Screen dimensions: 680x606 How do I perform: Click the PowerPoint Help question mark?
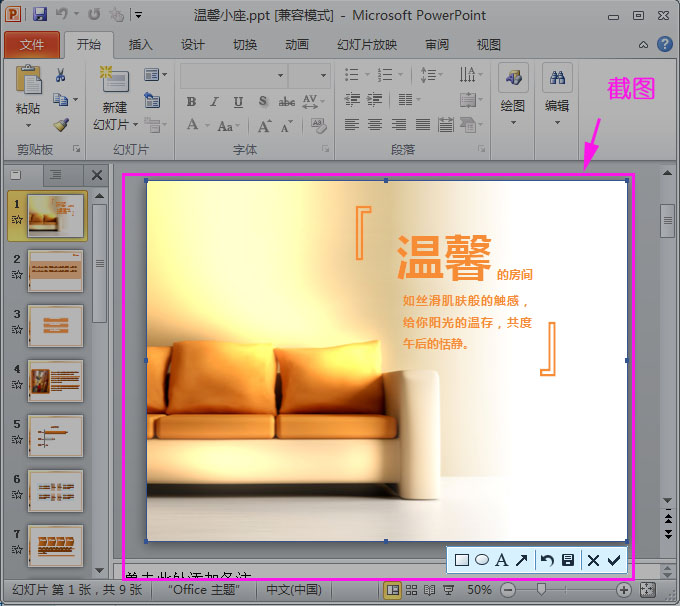pos(664,44)
